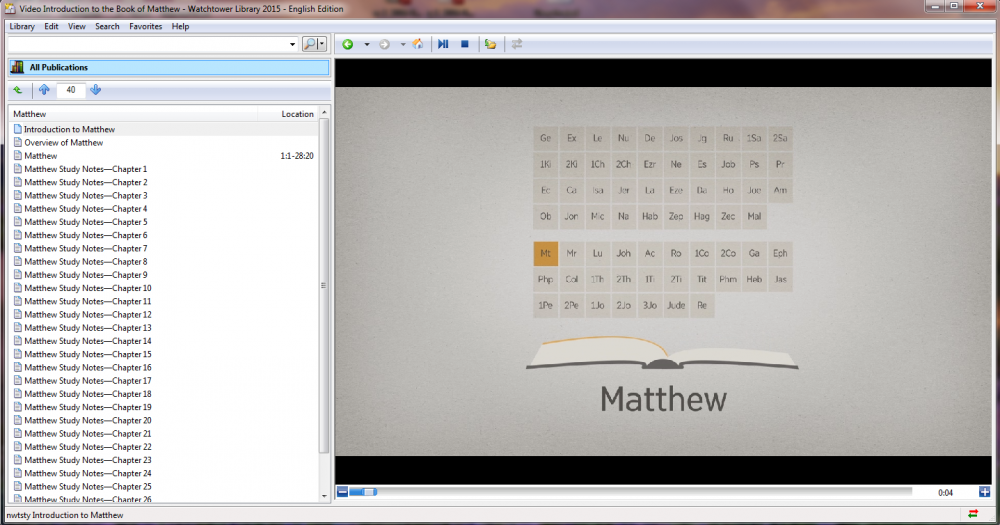Click the Search magnifier icon
Screen dimensions: 1000x525
tap(309, 44)
